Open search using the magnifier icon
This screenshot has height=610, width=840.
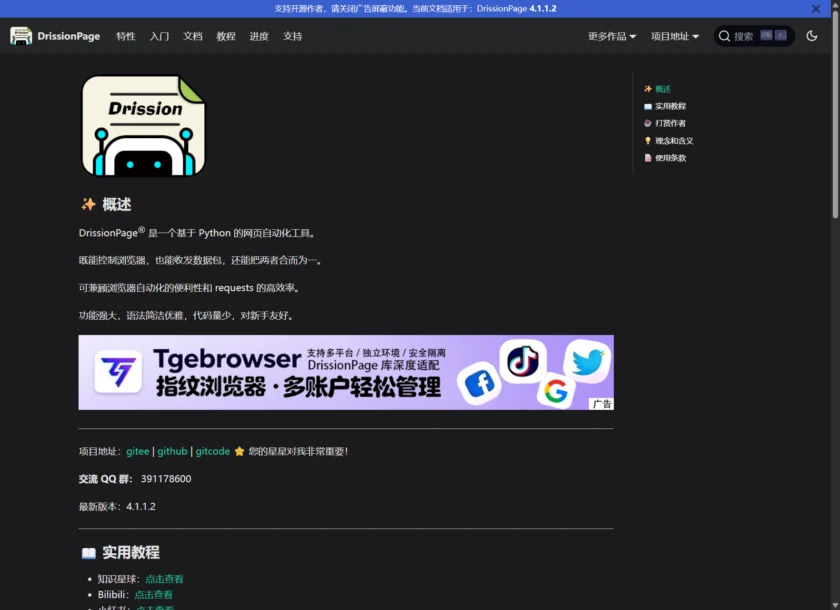pyautogui.click(x=724, y=35)
